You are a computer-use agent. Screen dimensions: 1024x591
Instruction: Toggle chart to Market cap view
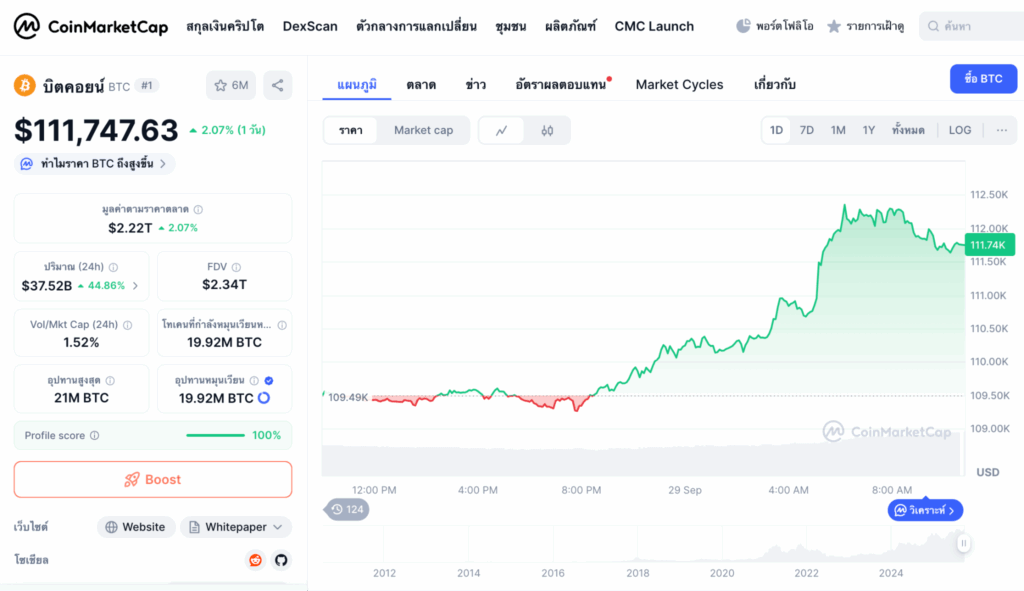coord(423,130)
